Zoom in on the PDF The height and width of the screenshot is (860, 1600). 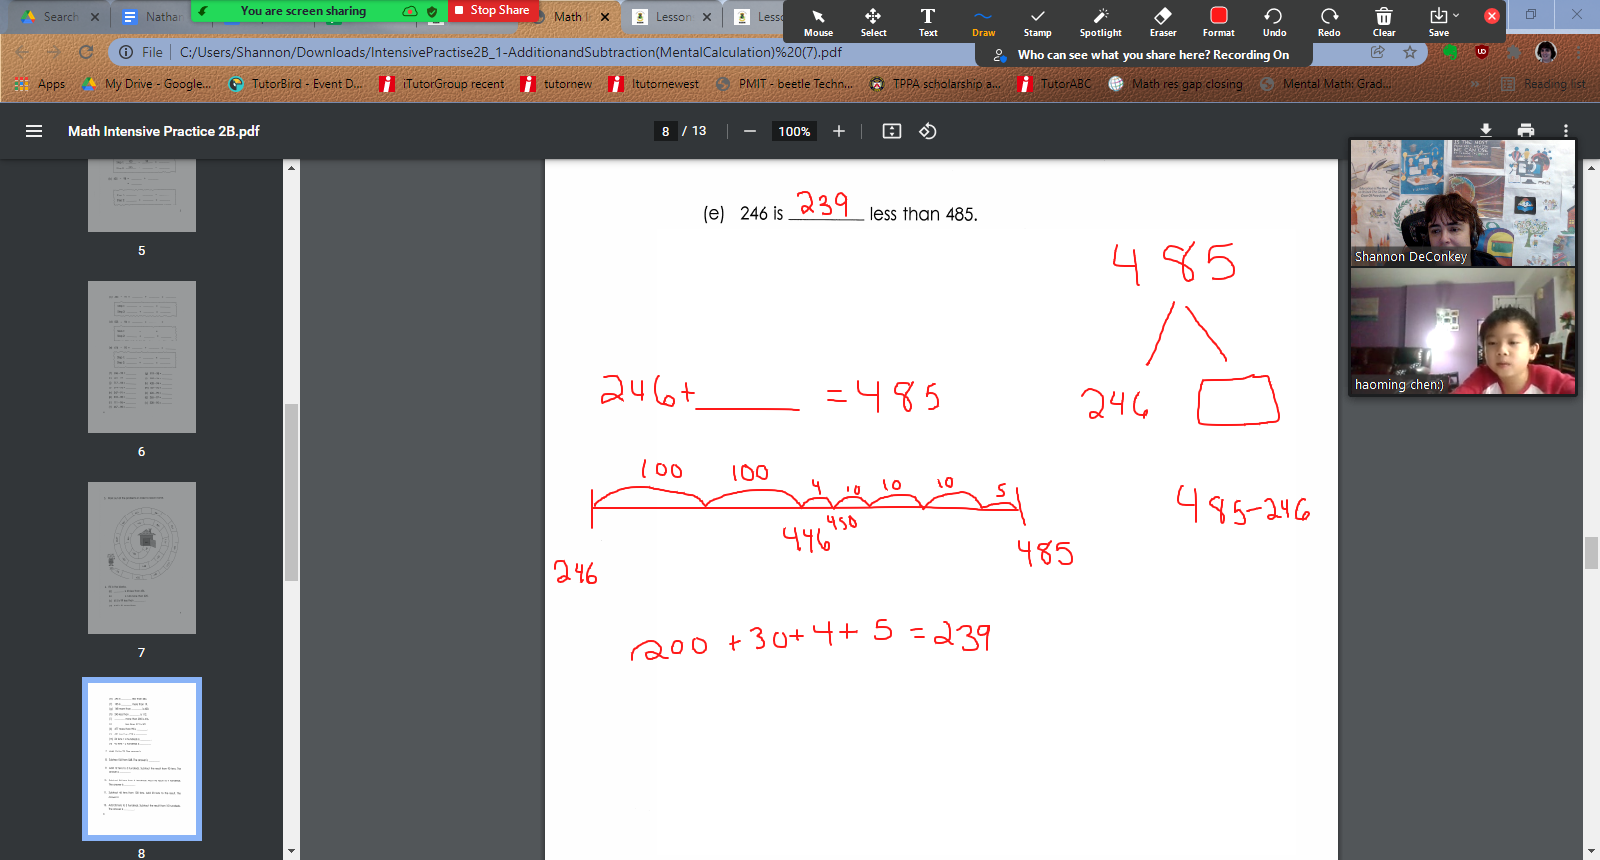[839, 131]
